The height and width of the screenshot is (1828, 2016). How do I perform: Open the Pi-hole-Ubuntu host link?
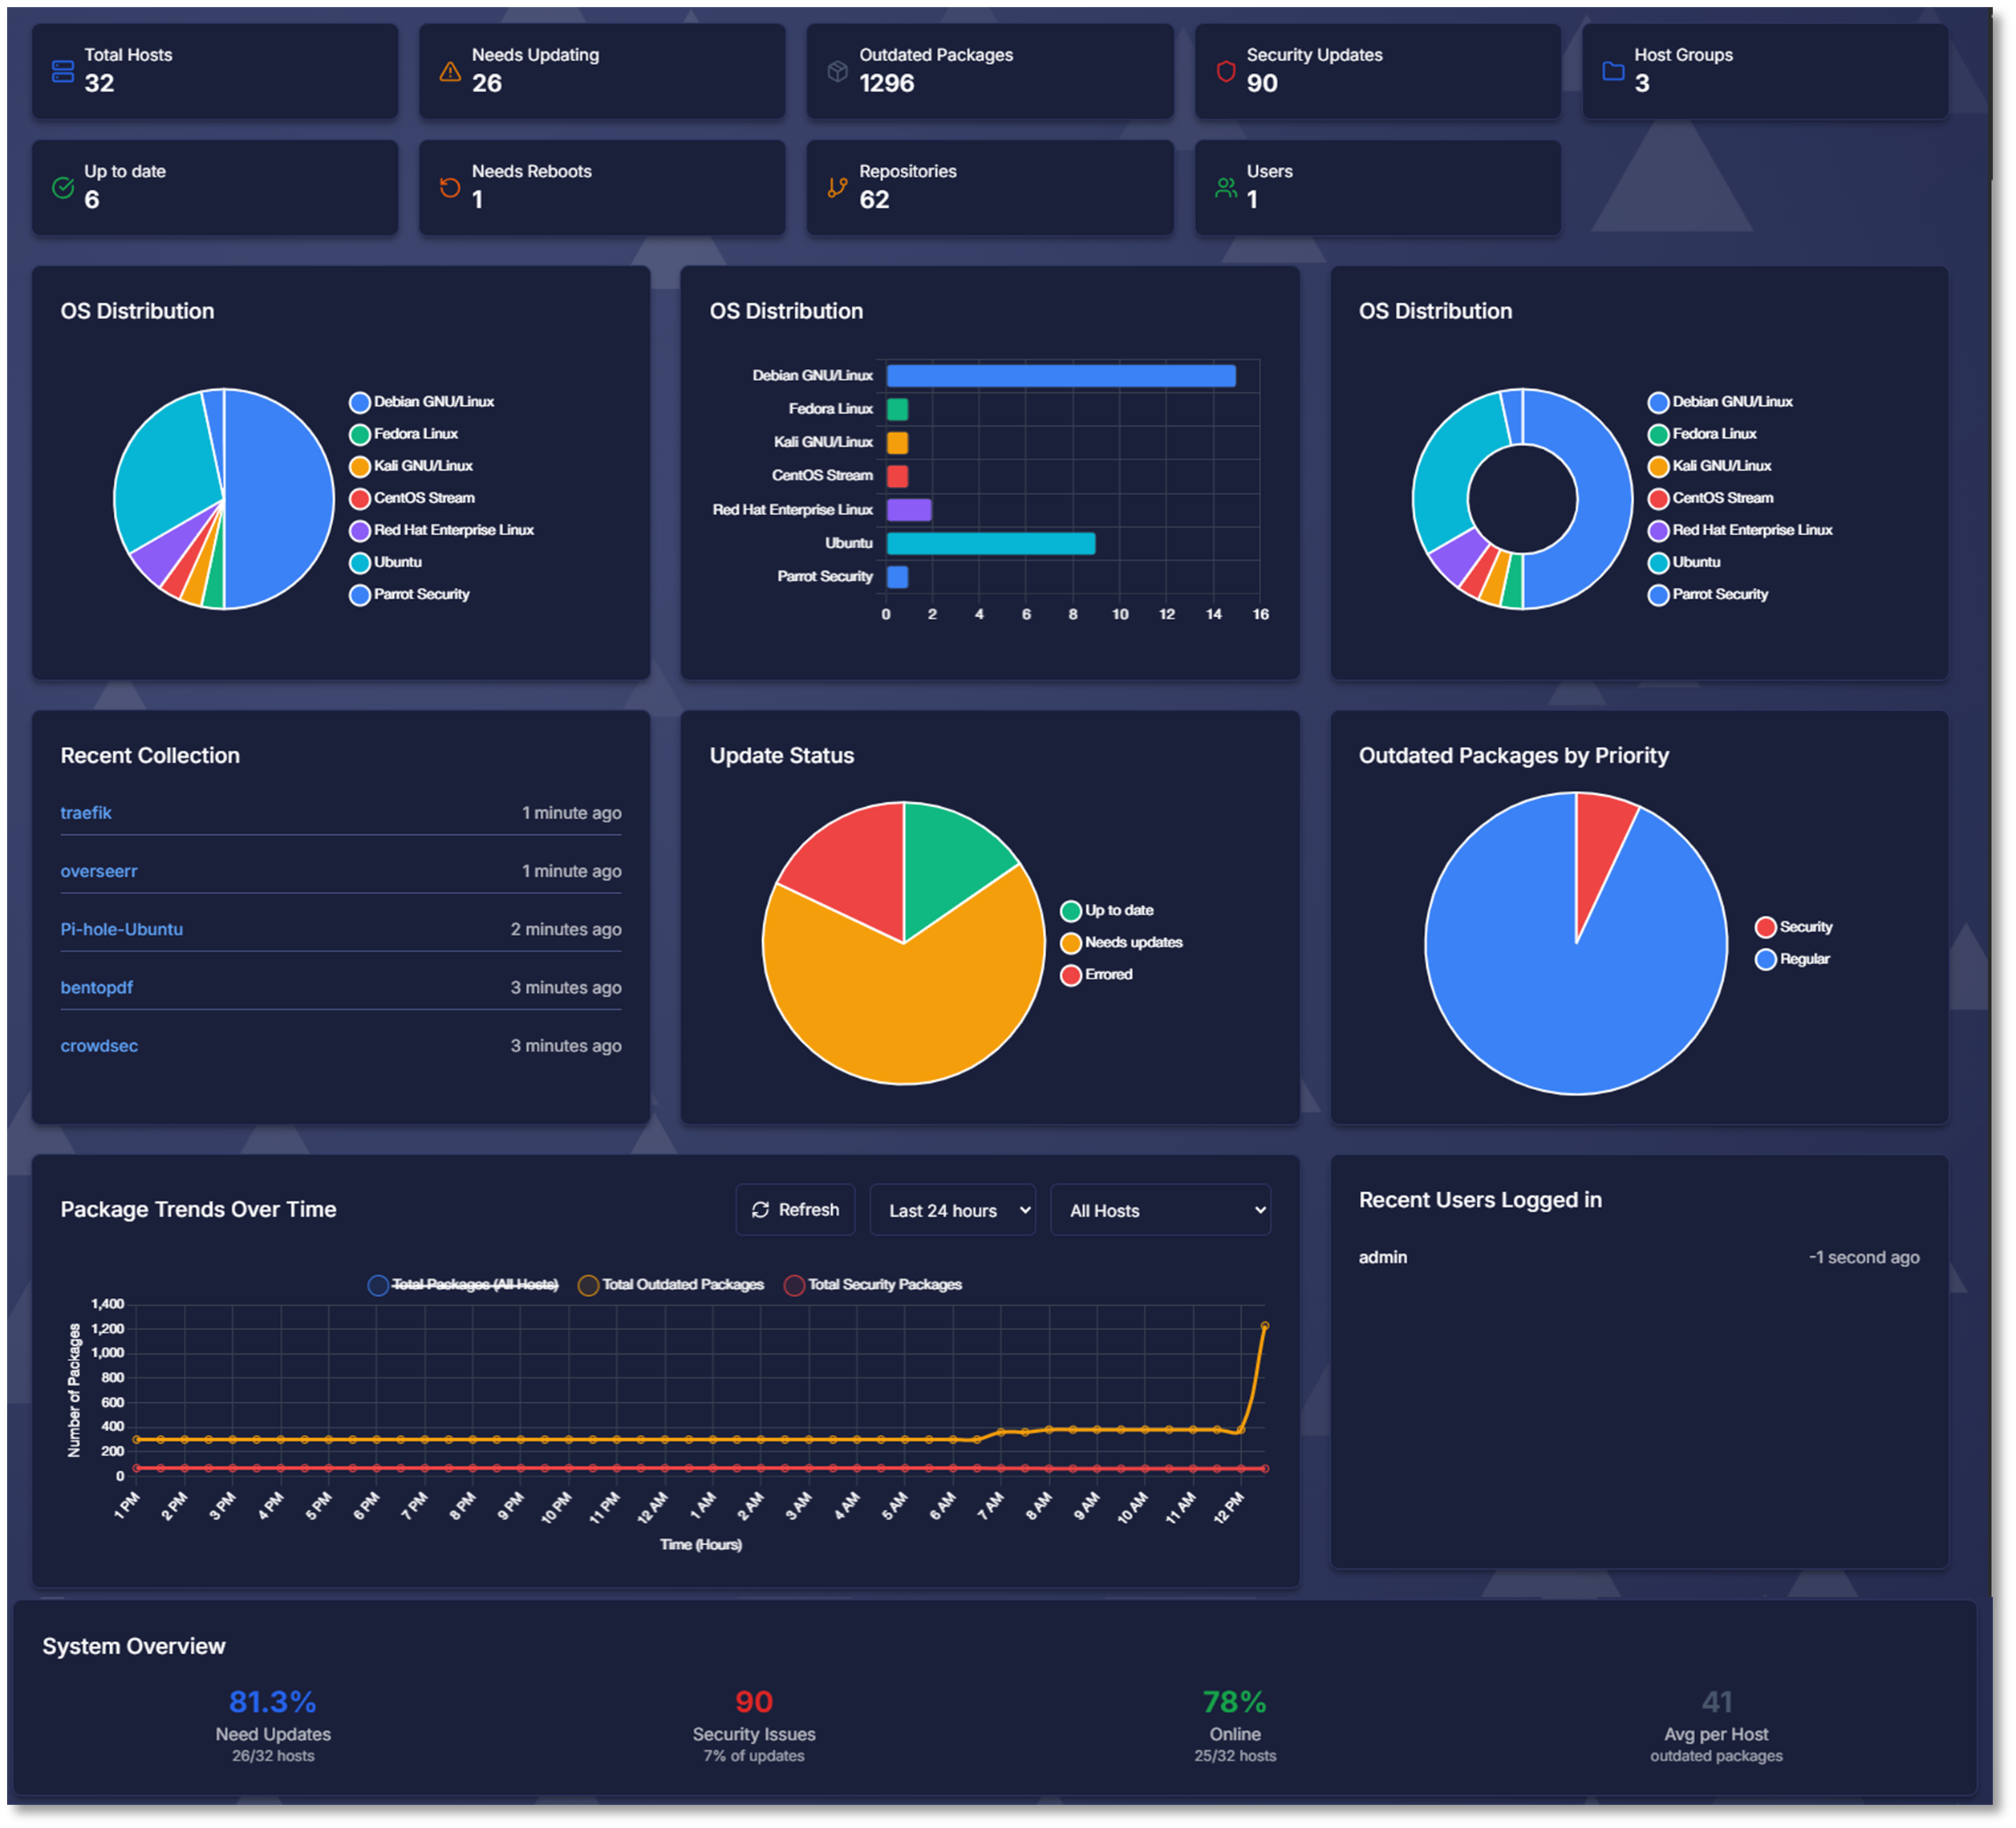coord(122,929)
